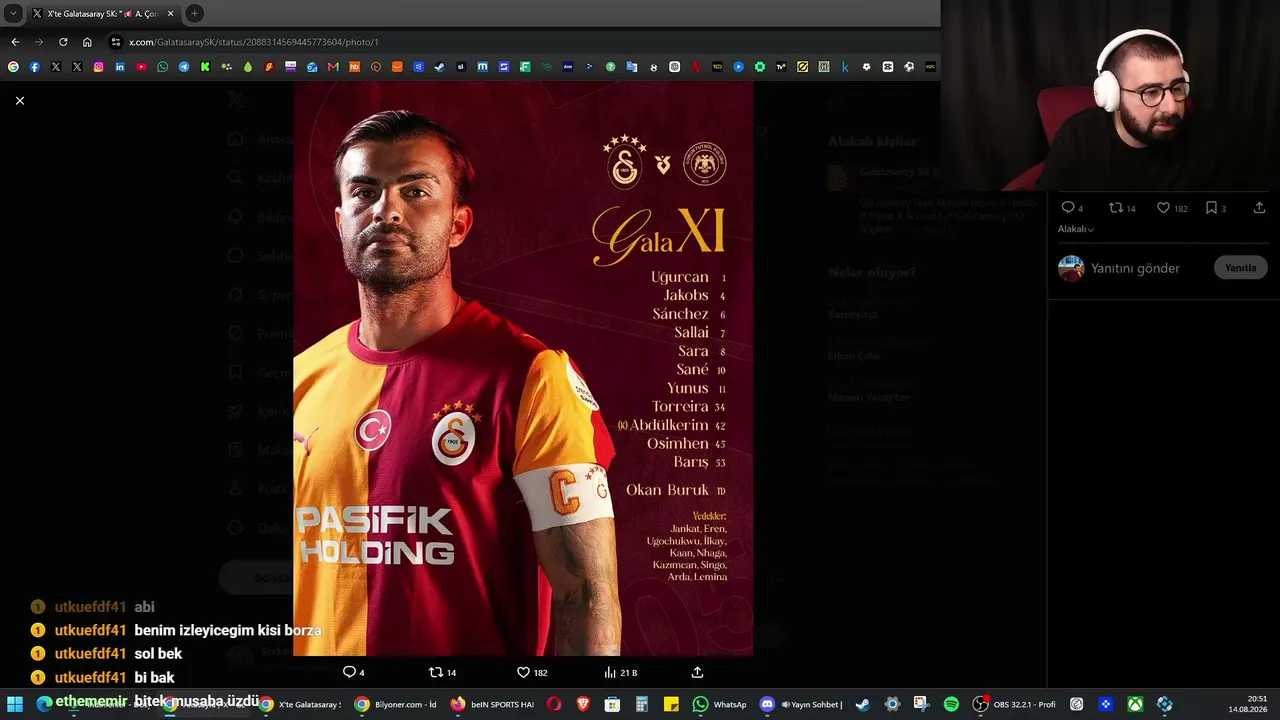Open the Google bookmark
The width and height of the screenshot is (1280, 720).
13,67
